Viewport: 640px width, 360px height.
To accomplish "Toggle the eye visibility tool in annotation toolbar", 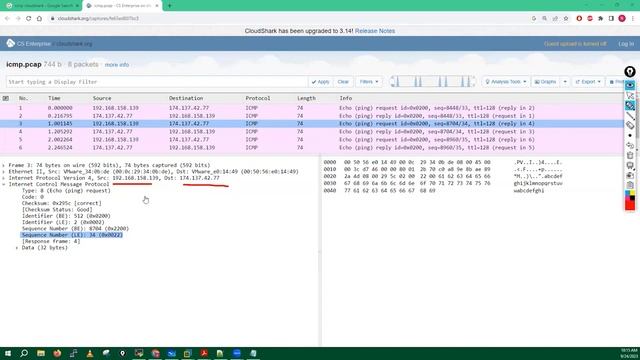I will [x=630, y=85].
